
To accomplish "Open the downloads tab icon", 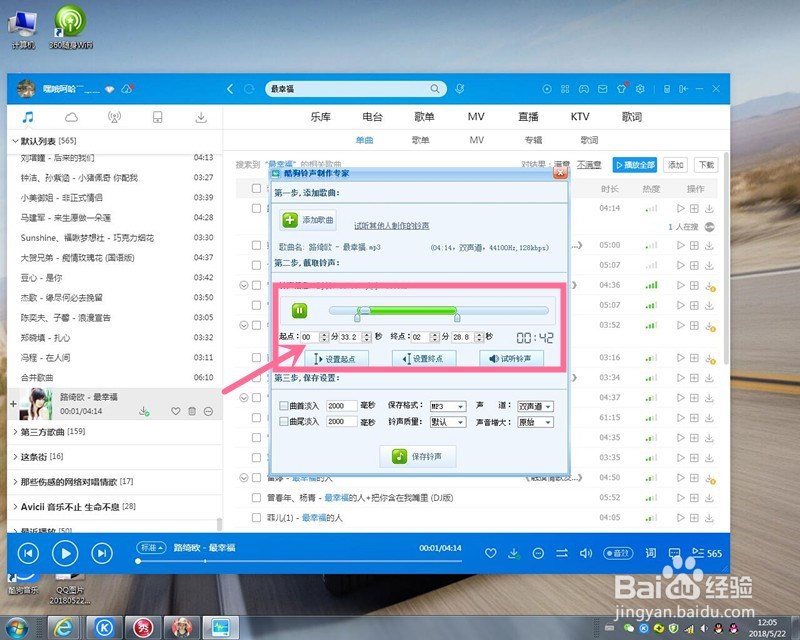I will (201, 118).
